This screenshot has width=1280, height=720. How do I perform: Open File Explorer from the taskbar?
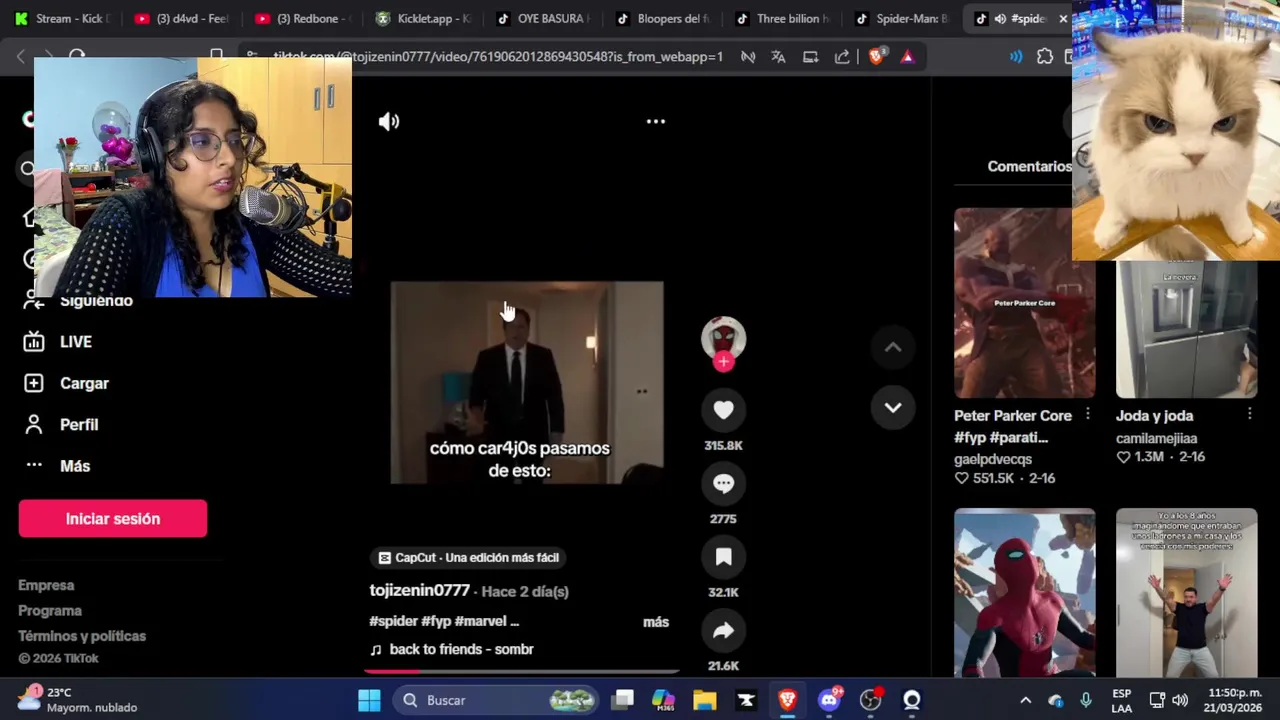pyautogui.click(x=705, y=700)
